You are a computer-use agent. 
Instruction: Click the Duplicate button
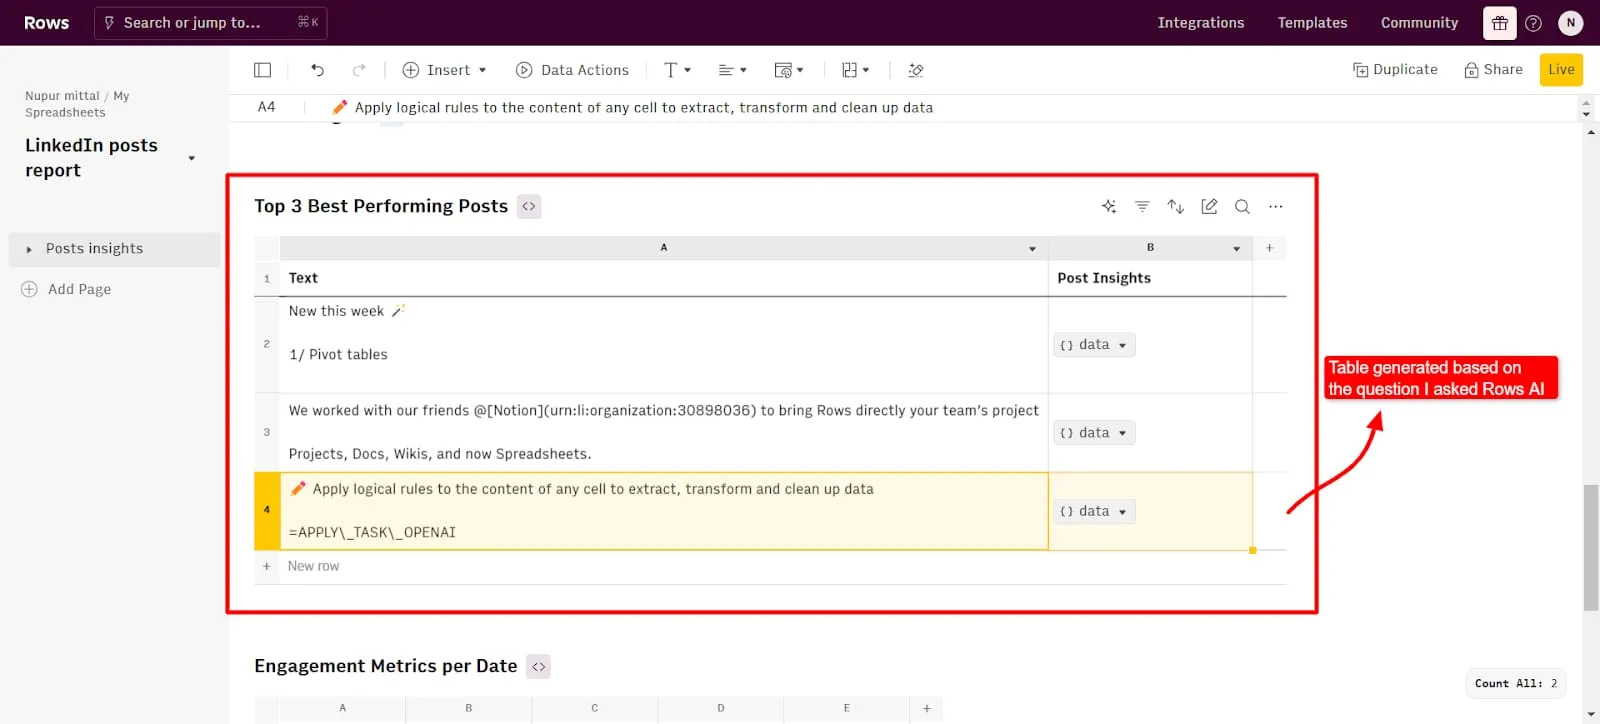click(1395, 70)
